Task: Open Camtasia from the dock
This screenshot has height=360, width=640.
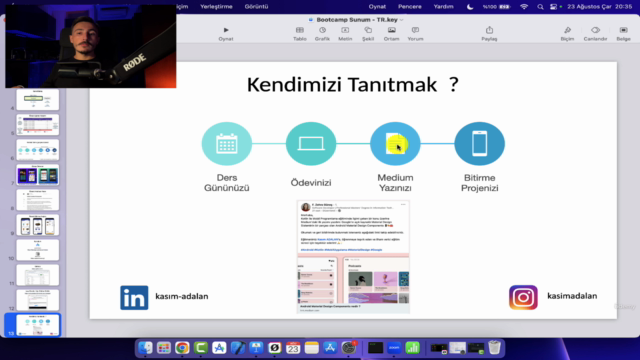Action: pyautogui.click(x=201, y=348)
